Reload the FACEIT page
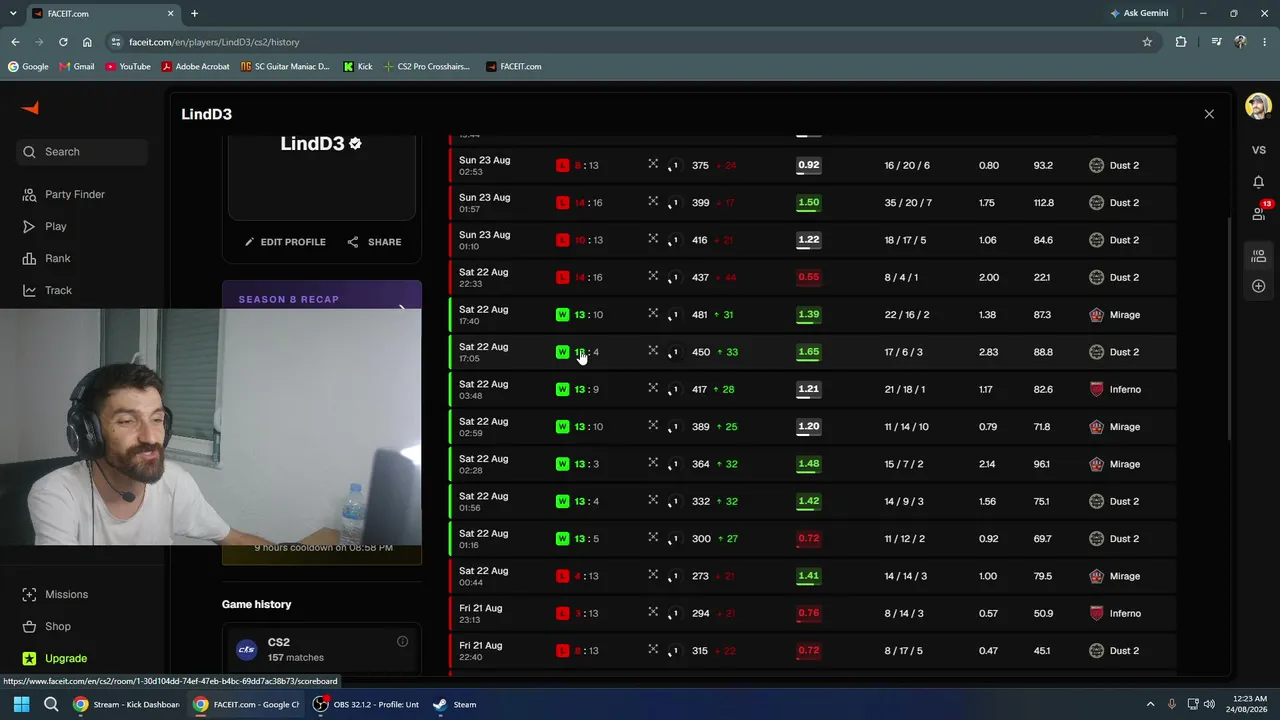 (x=63, y=42)
